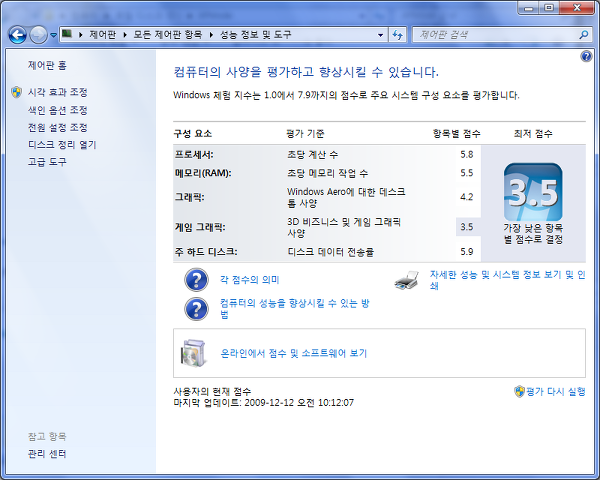Open the recent pages dropdown beside Forward

click(54, 35)
